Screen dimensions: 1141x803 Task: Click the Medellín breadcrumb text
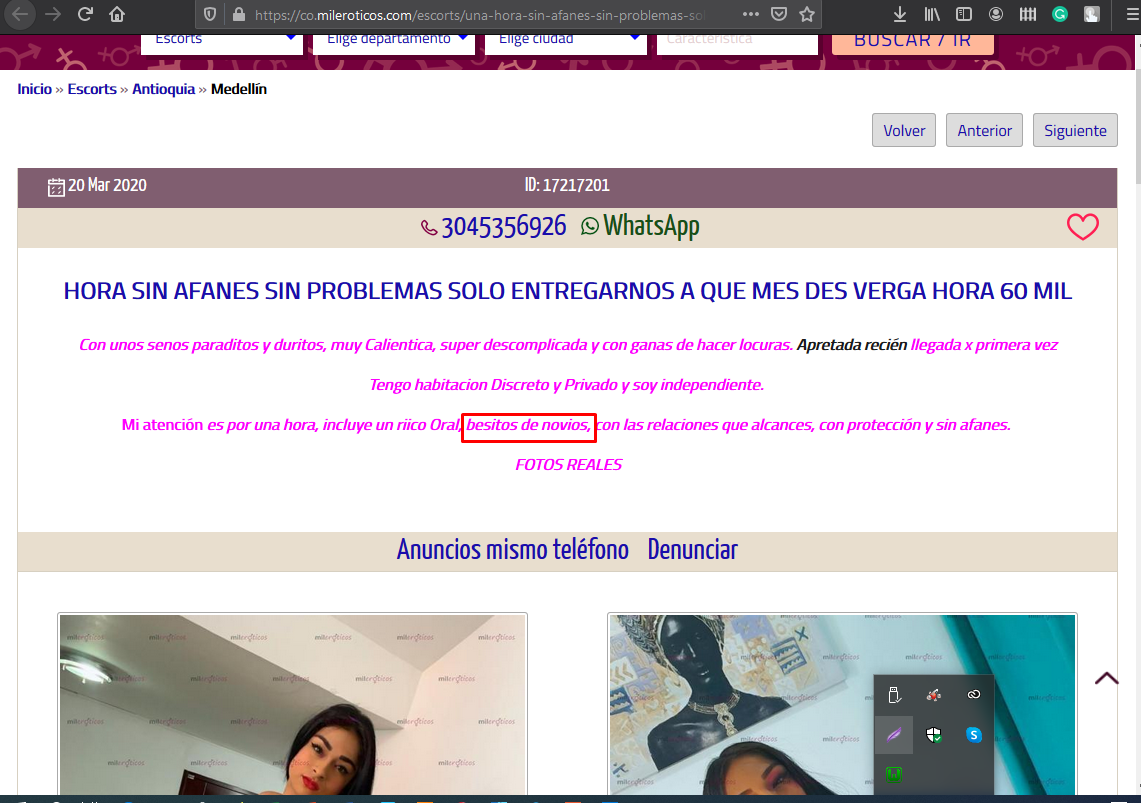click(239, 89)
